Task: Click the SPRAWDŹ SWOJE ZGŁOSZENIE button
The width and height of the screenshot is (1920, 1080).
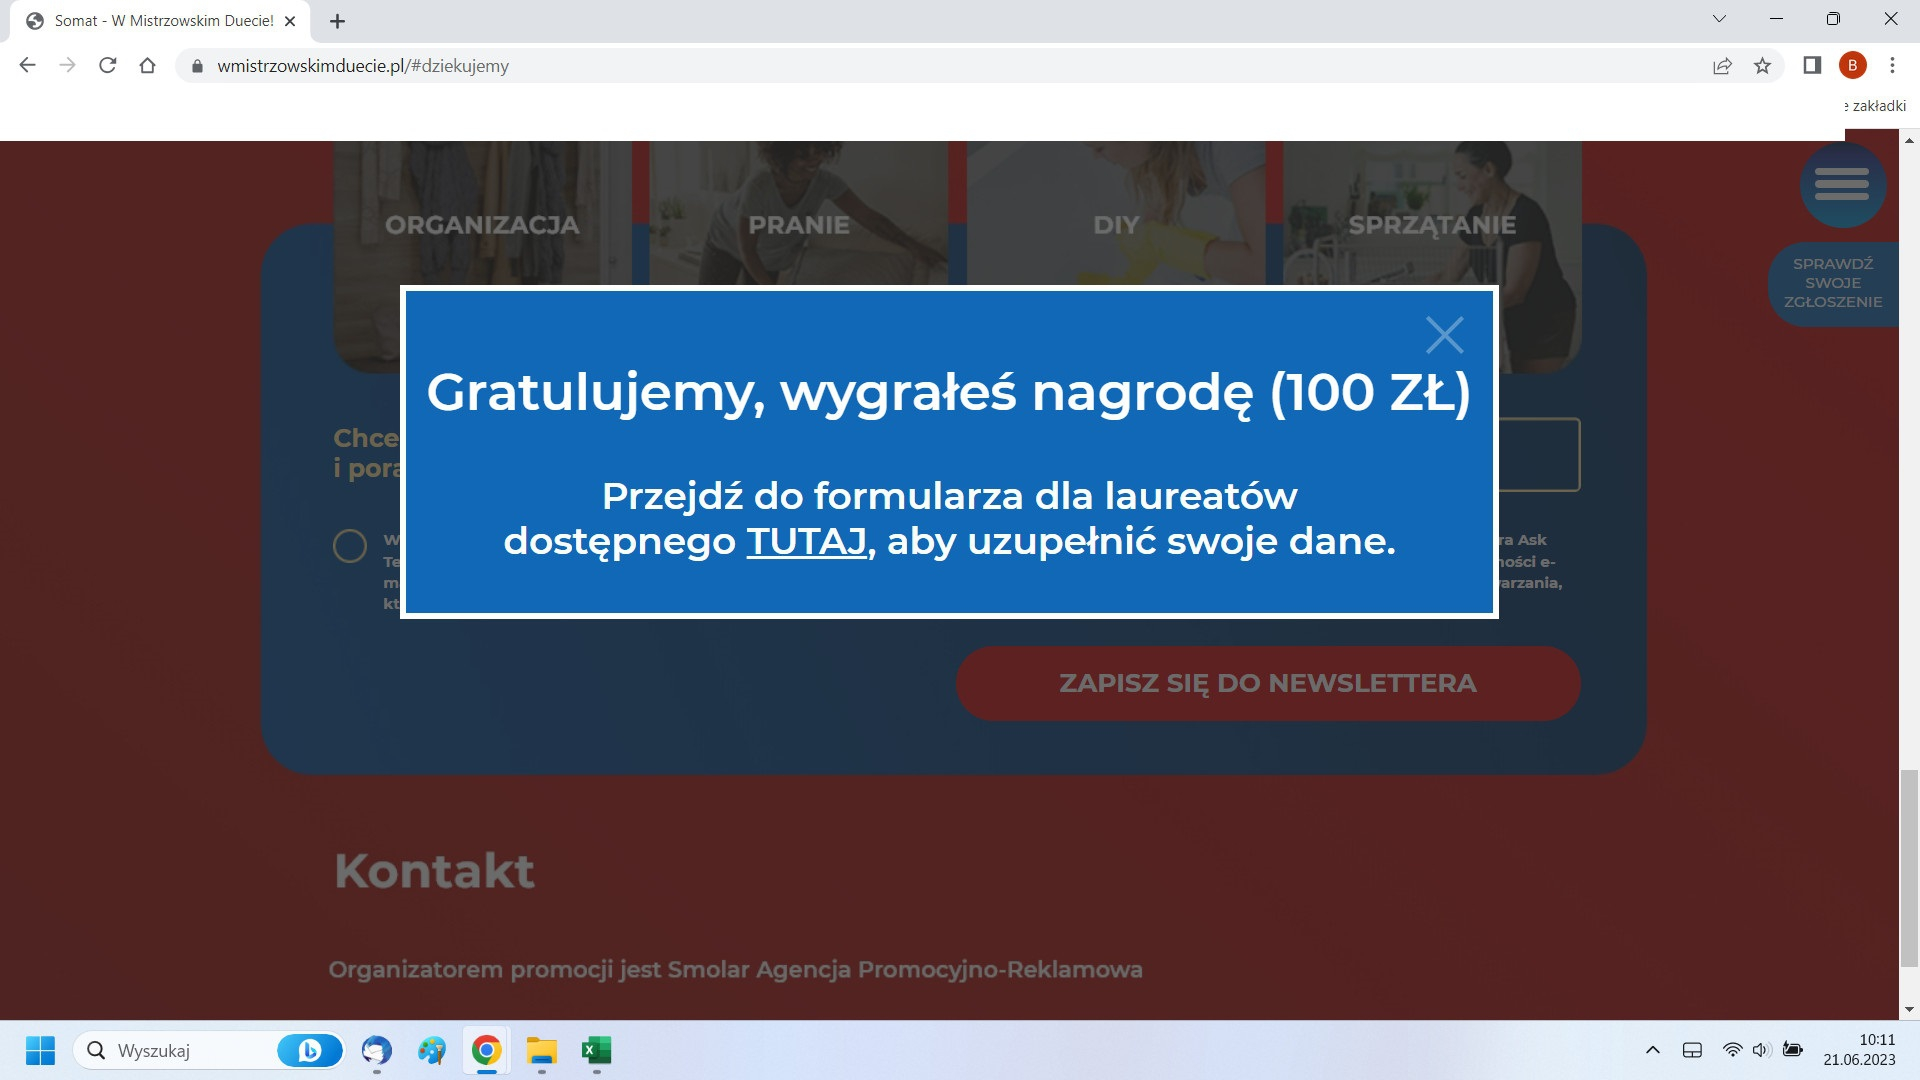Action: pos(1832,283)
